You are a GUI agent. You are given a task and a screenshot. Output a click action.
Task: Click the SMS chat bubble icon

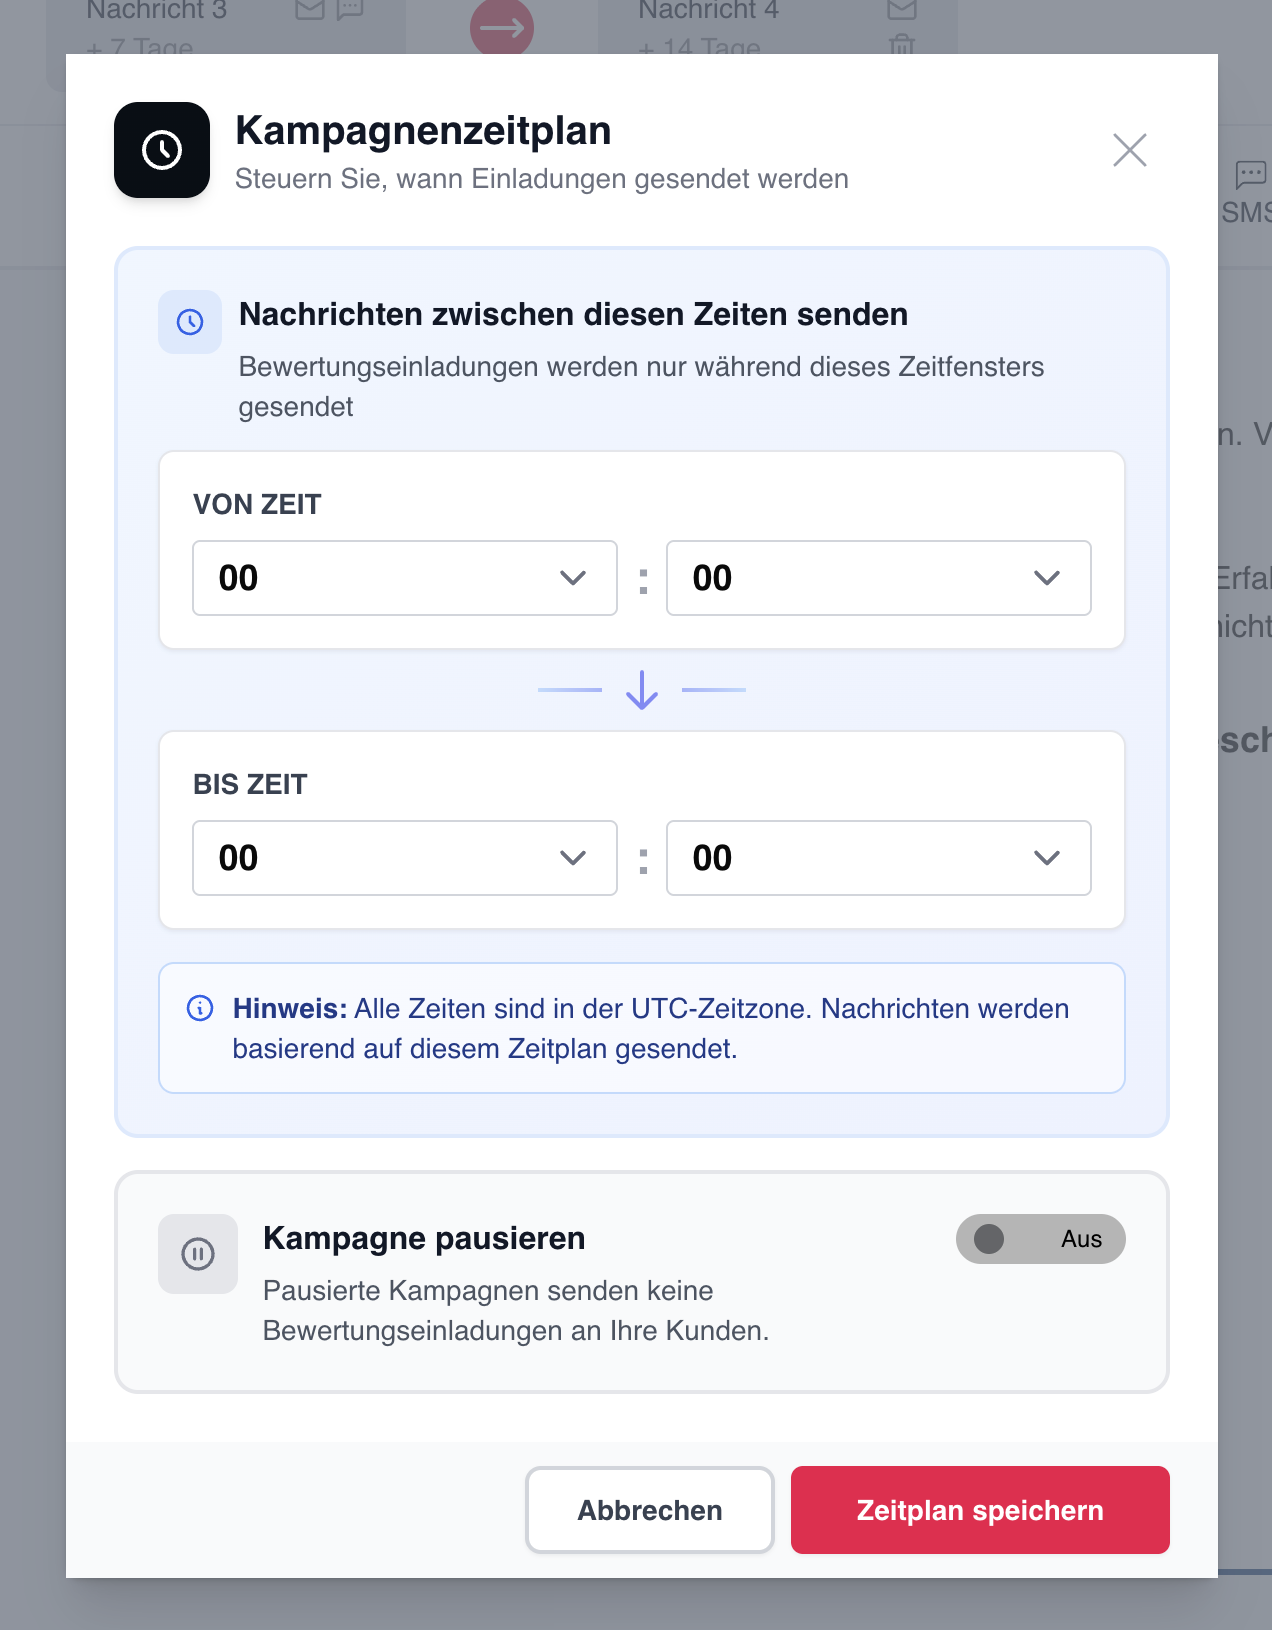pos(1250,175)
